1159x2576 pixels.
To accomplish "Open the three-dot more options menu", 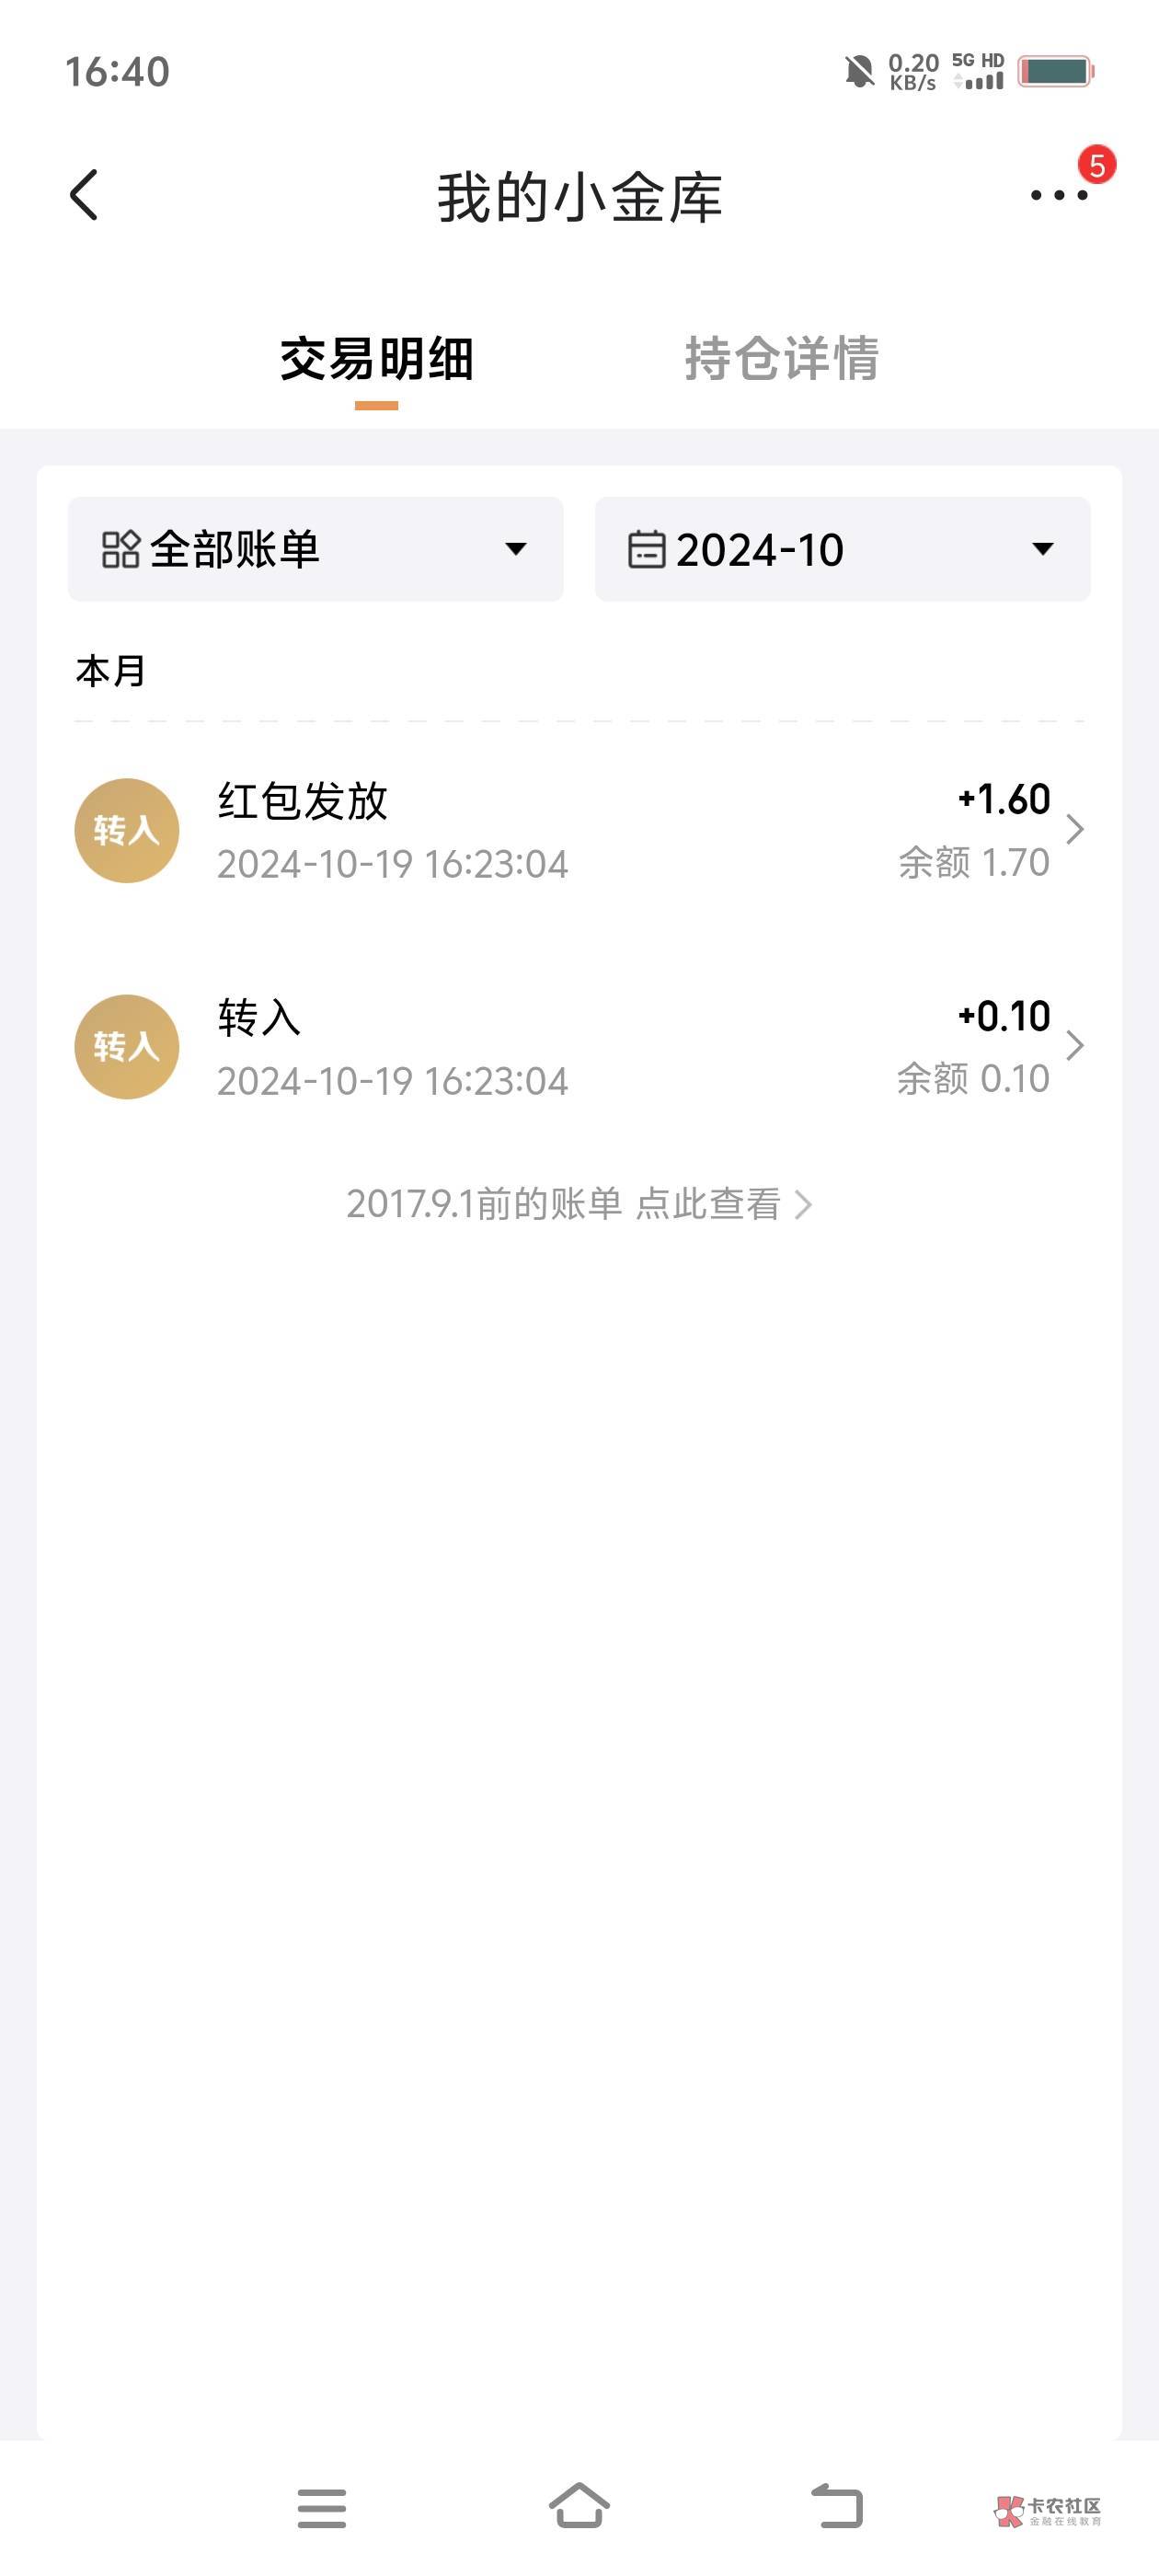I will [1058, 196].
